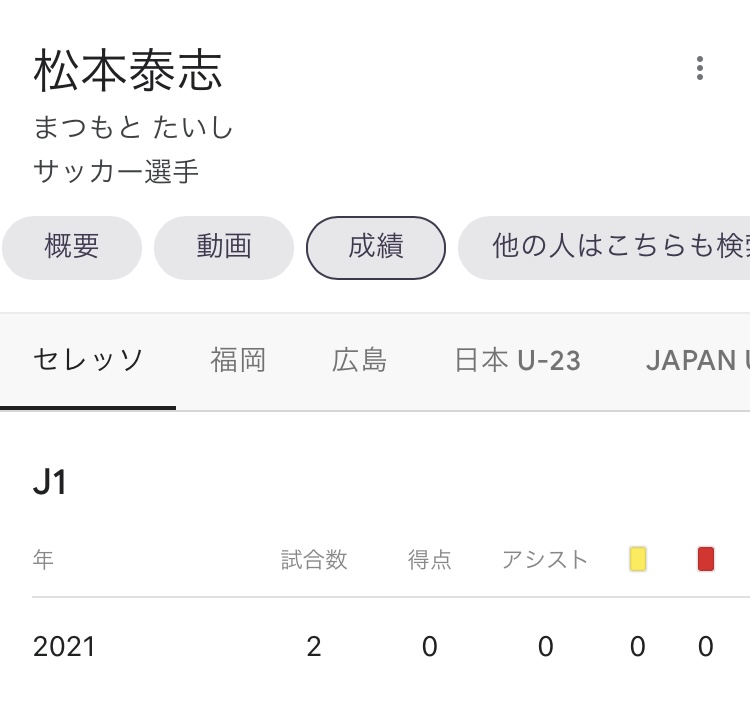Click the yellow card column icon
Screen dimensions: 750x704
coord(638,559)
